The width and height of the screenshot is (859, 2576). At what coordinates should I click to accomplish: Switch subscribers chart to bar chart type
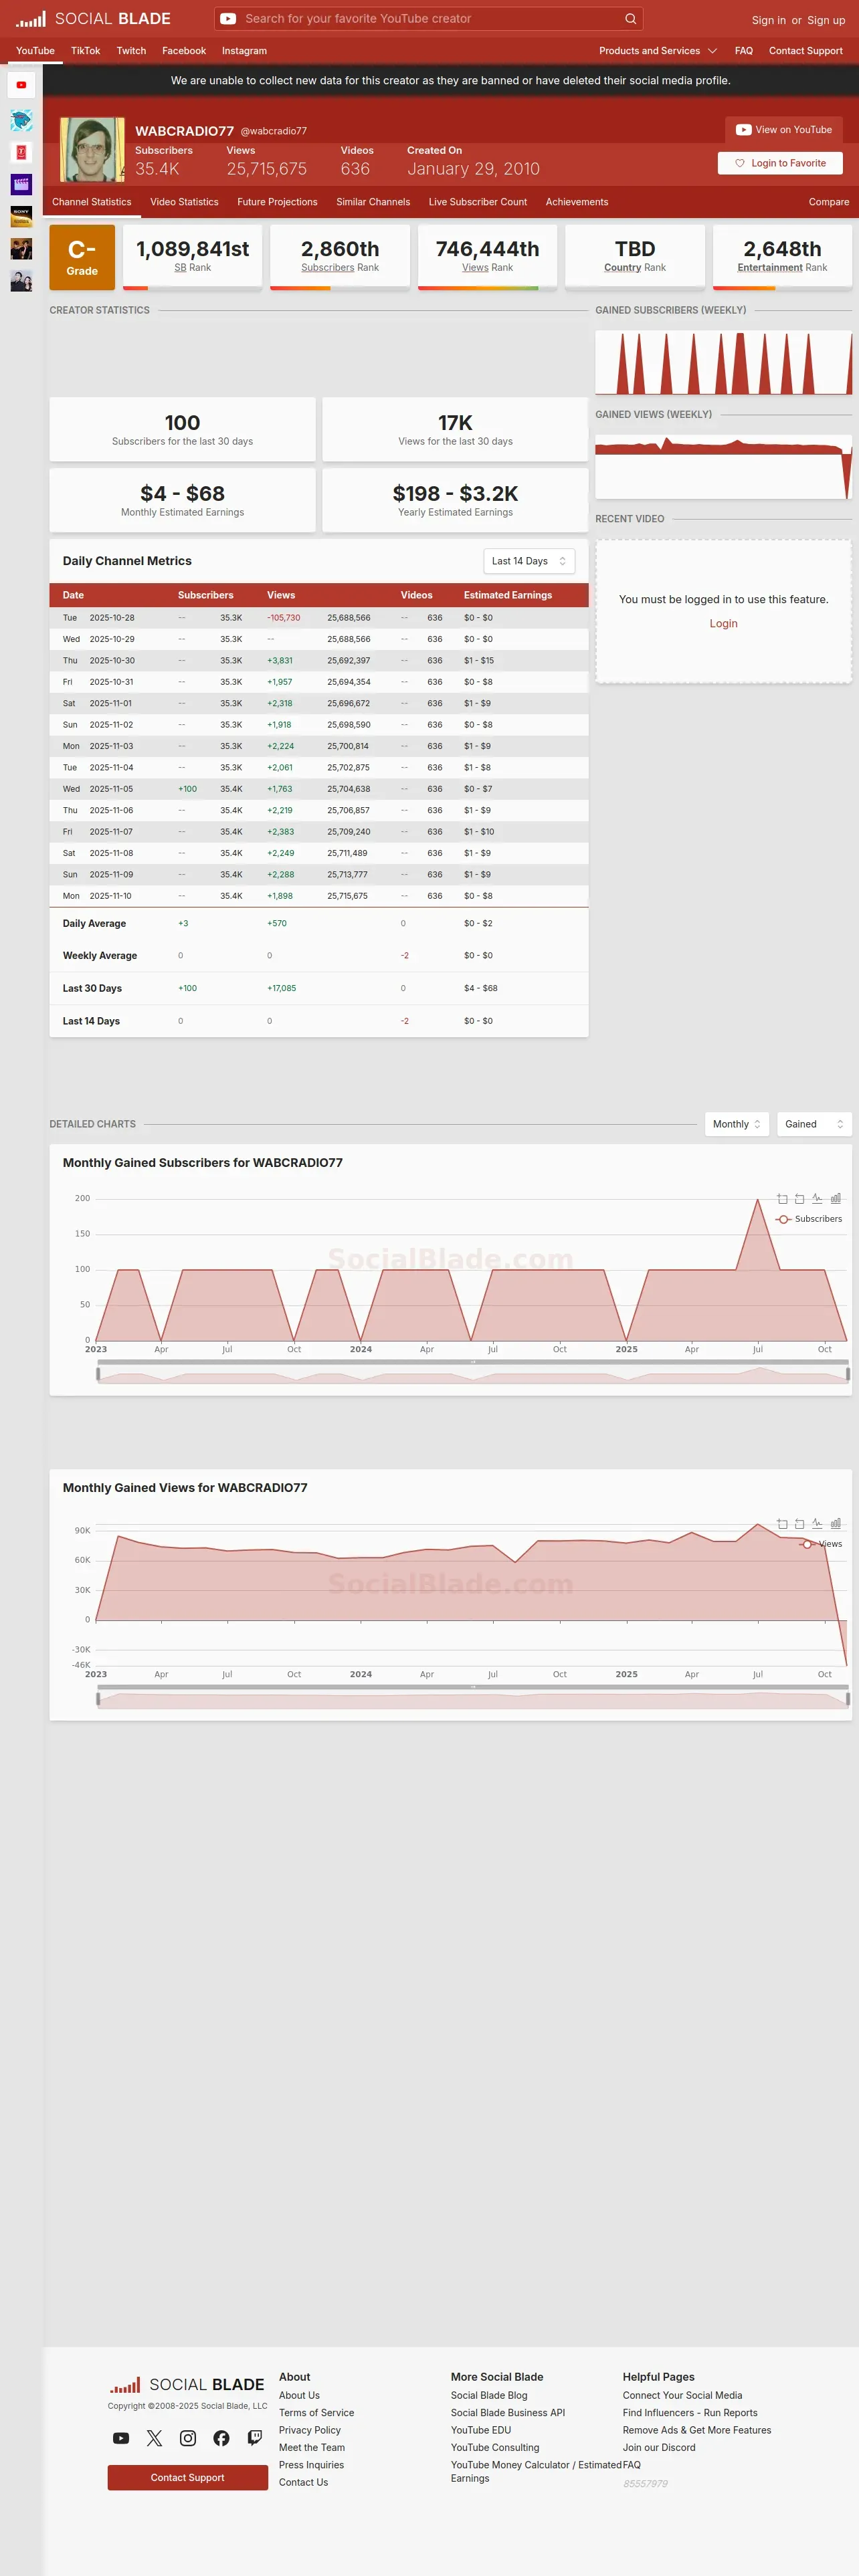pos(836,1198)
